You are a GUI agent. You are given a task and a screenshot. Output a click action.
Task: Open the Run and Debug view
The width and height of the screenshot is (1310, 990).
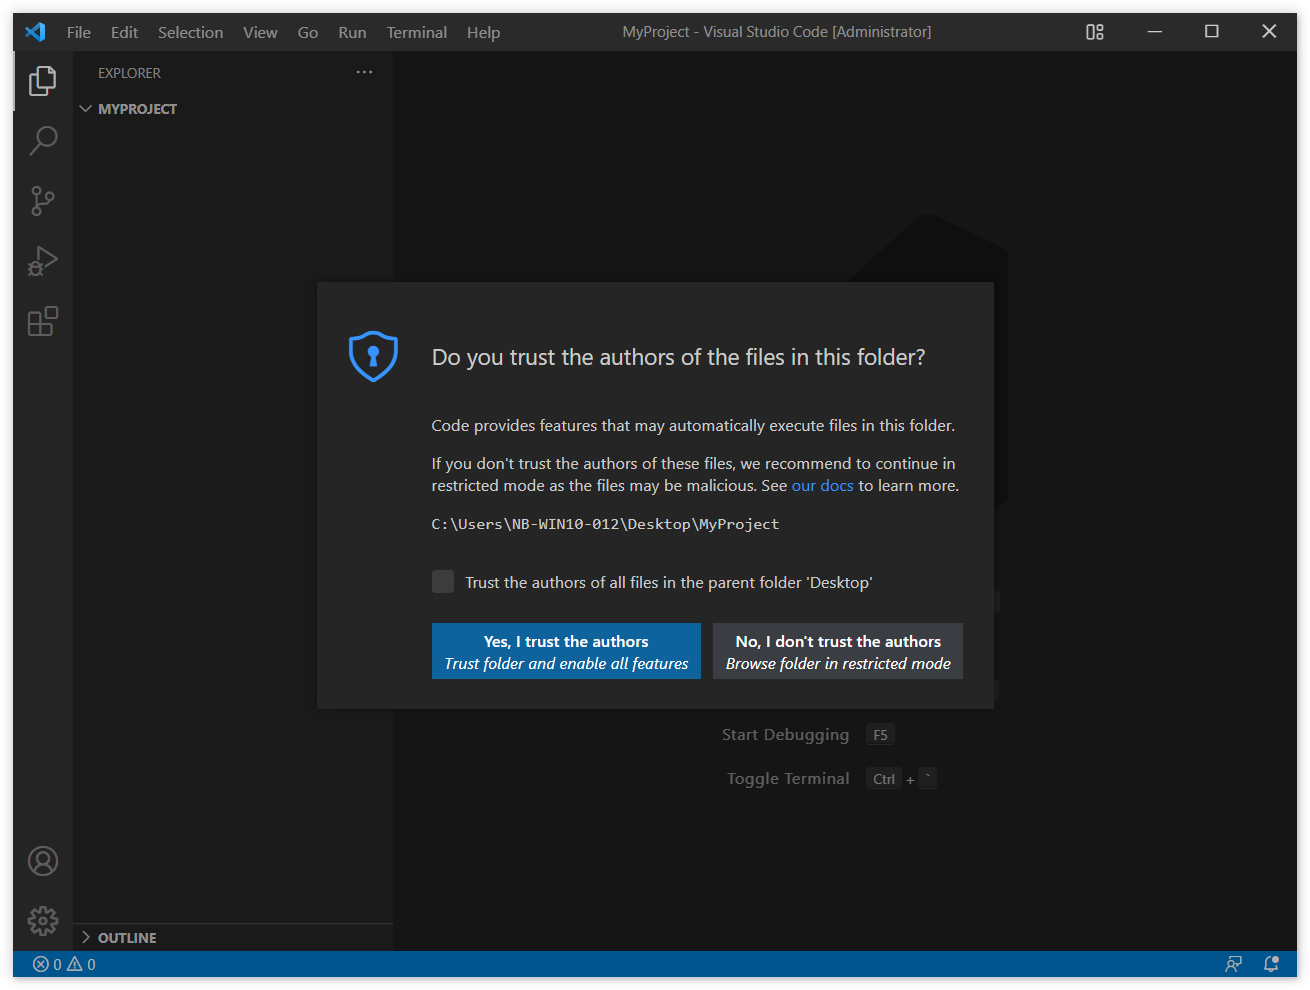click(42, 261)
